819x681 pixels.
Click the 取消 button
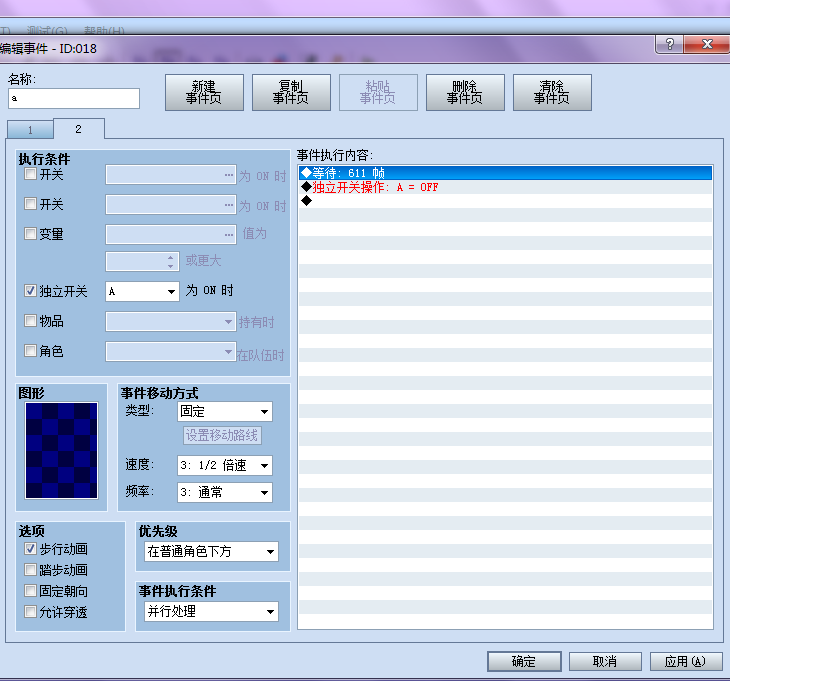605,661
